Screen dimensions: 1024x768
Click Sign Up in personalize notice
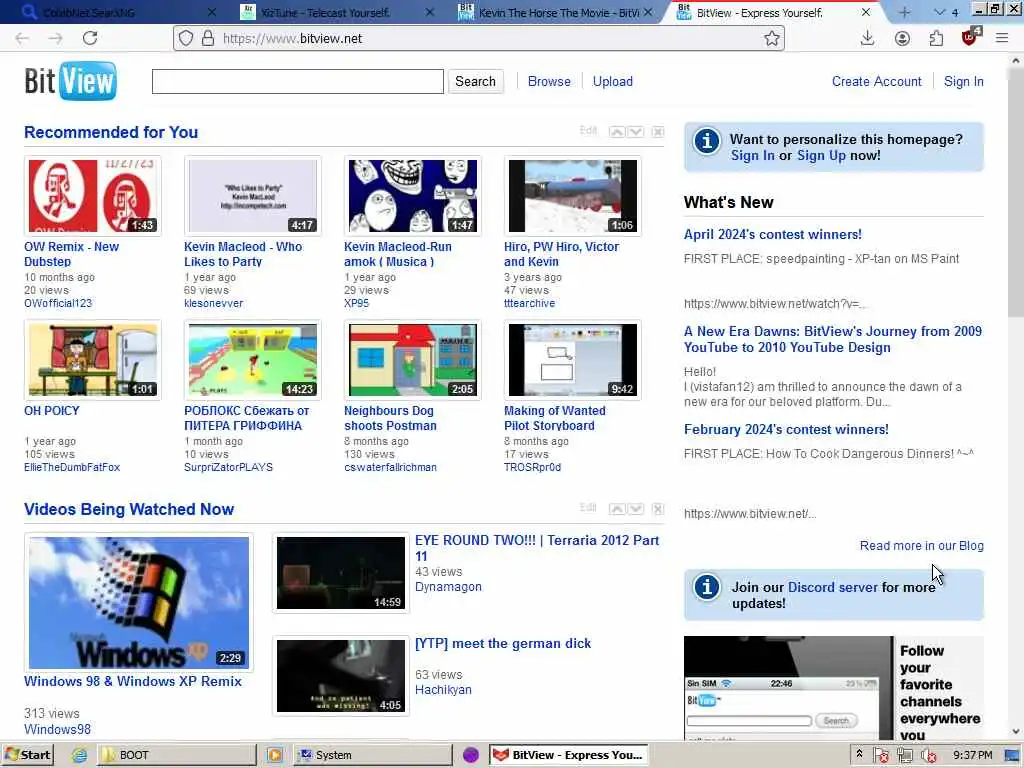[x=821, y=155]
